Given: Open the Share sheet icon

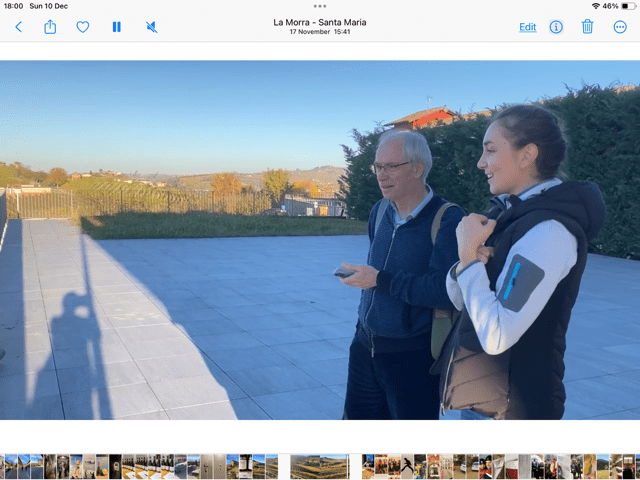Looking at the screenshot, I should 50,27.
